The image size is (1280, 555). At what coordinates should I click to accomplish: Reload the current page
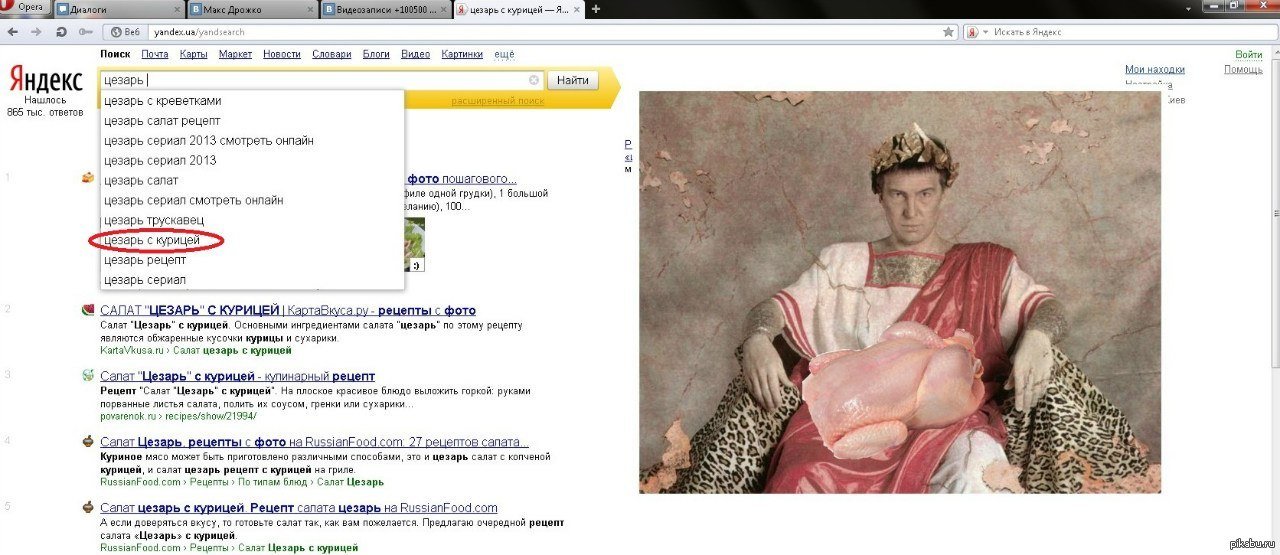(x=61, y=32)
